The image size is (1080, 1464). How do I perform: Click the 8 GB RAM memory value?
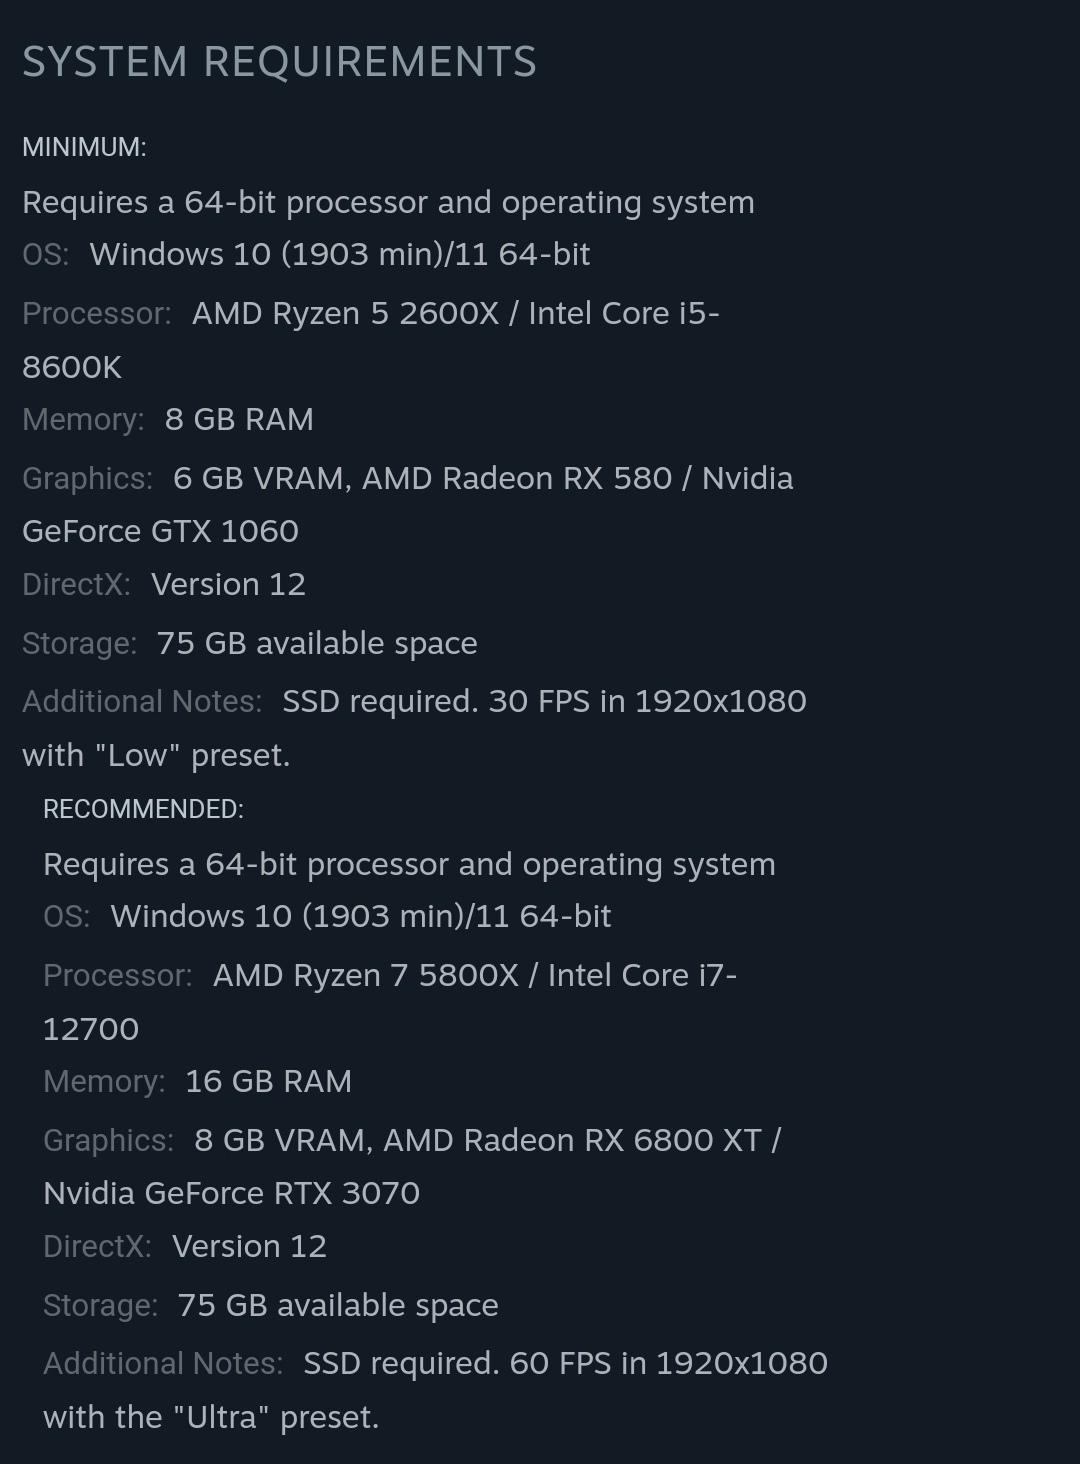[x=239, y=419]
